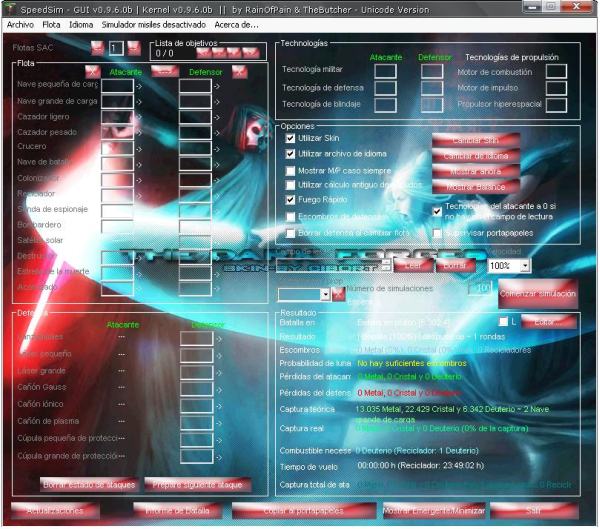This screenshot has height=529, width=600.
Task: Click the defender arrow in the Colonizador row
Action: (217, 180)
